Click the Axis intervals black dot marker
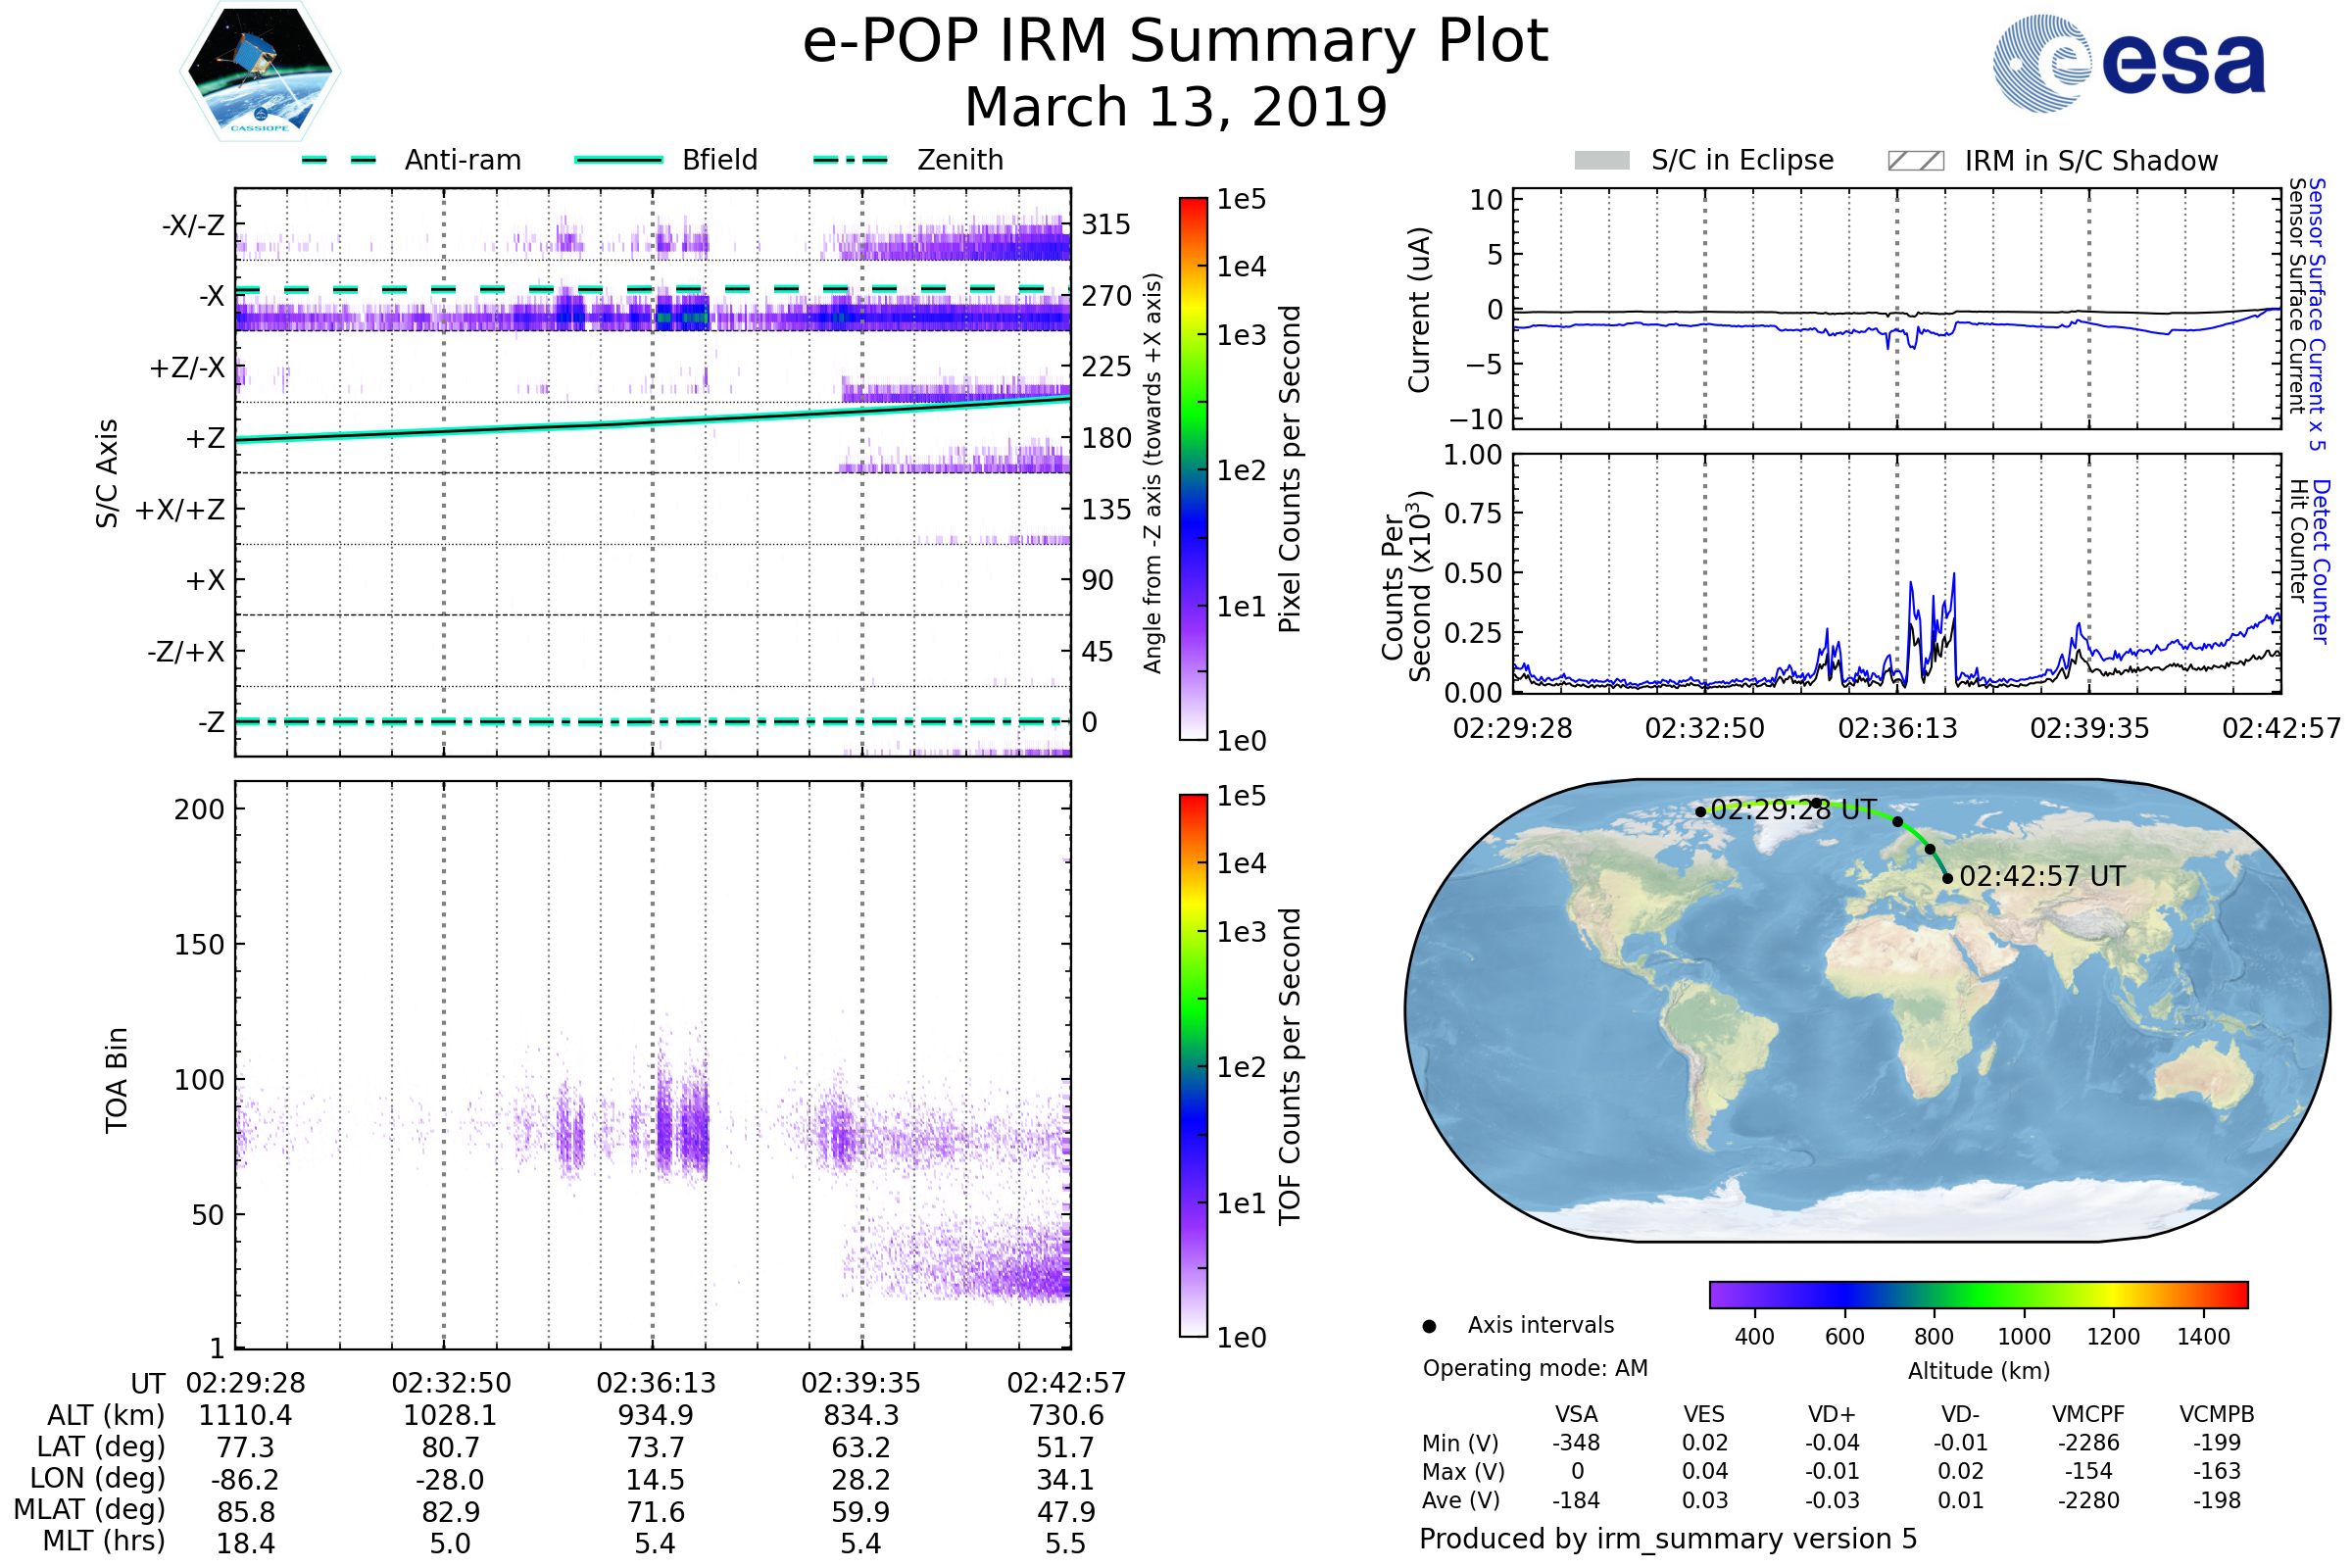The width and height of the screenshot is (2352, 1568). 1430,1327
